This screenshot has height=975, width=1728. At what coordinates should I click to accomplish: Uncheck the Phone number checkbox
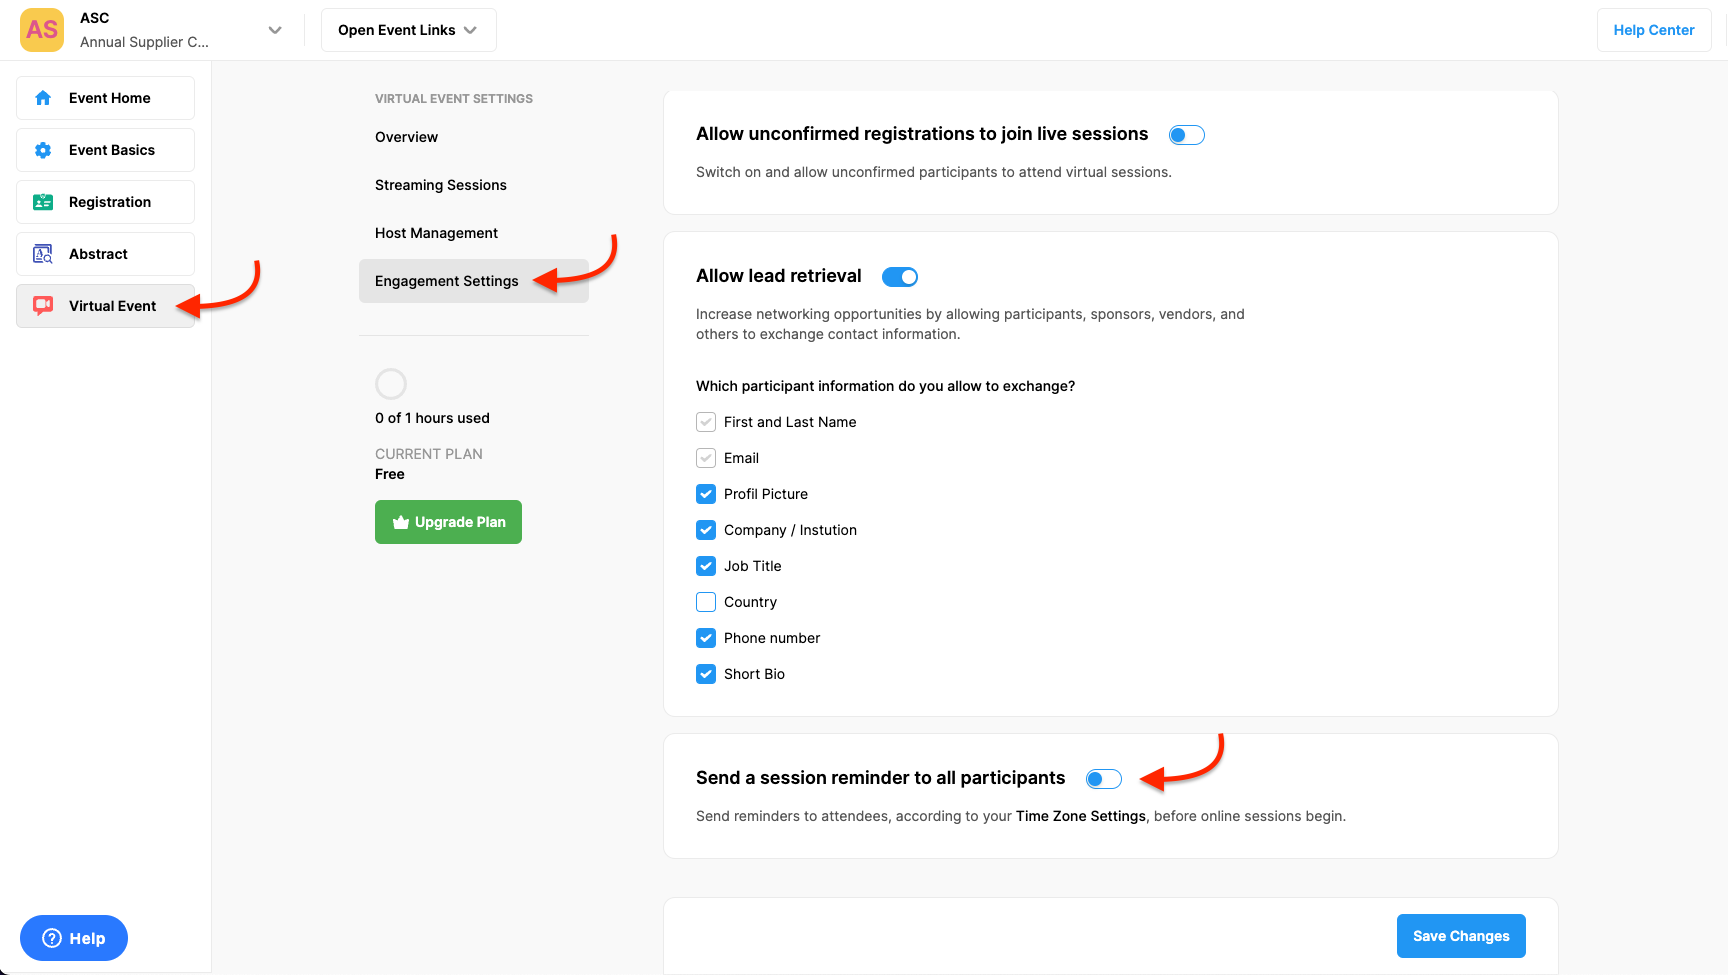706,638
